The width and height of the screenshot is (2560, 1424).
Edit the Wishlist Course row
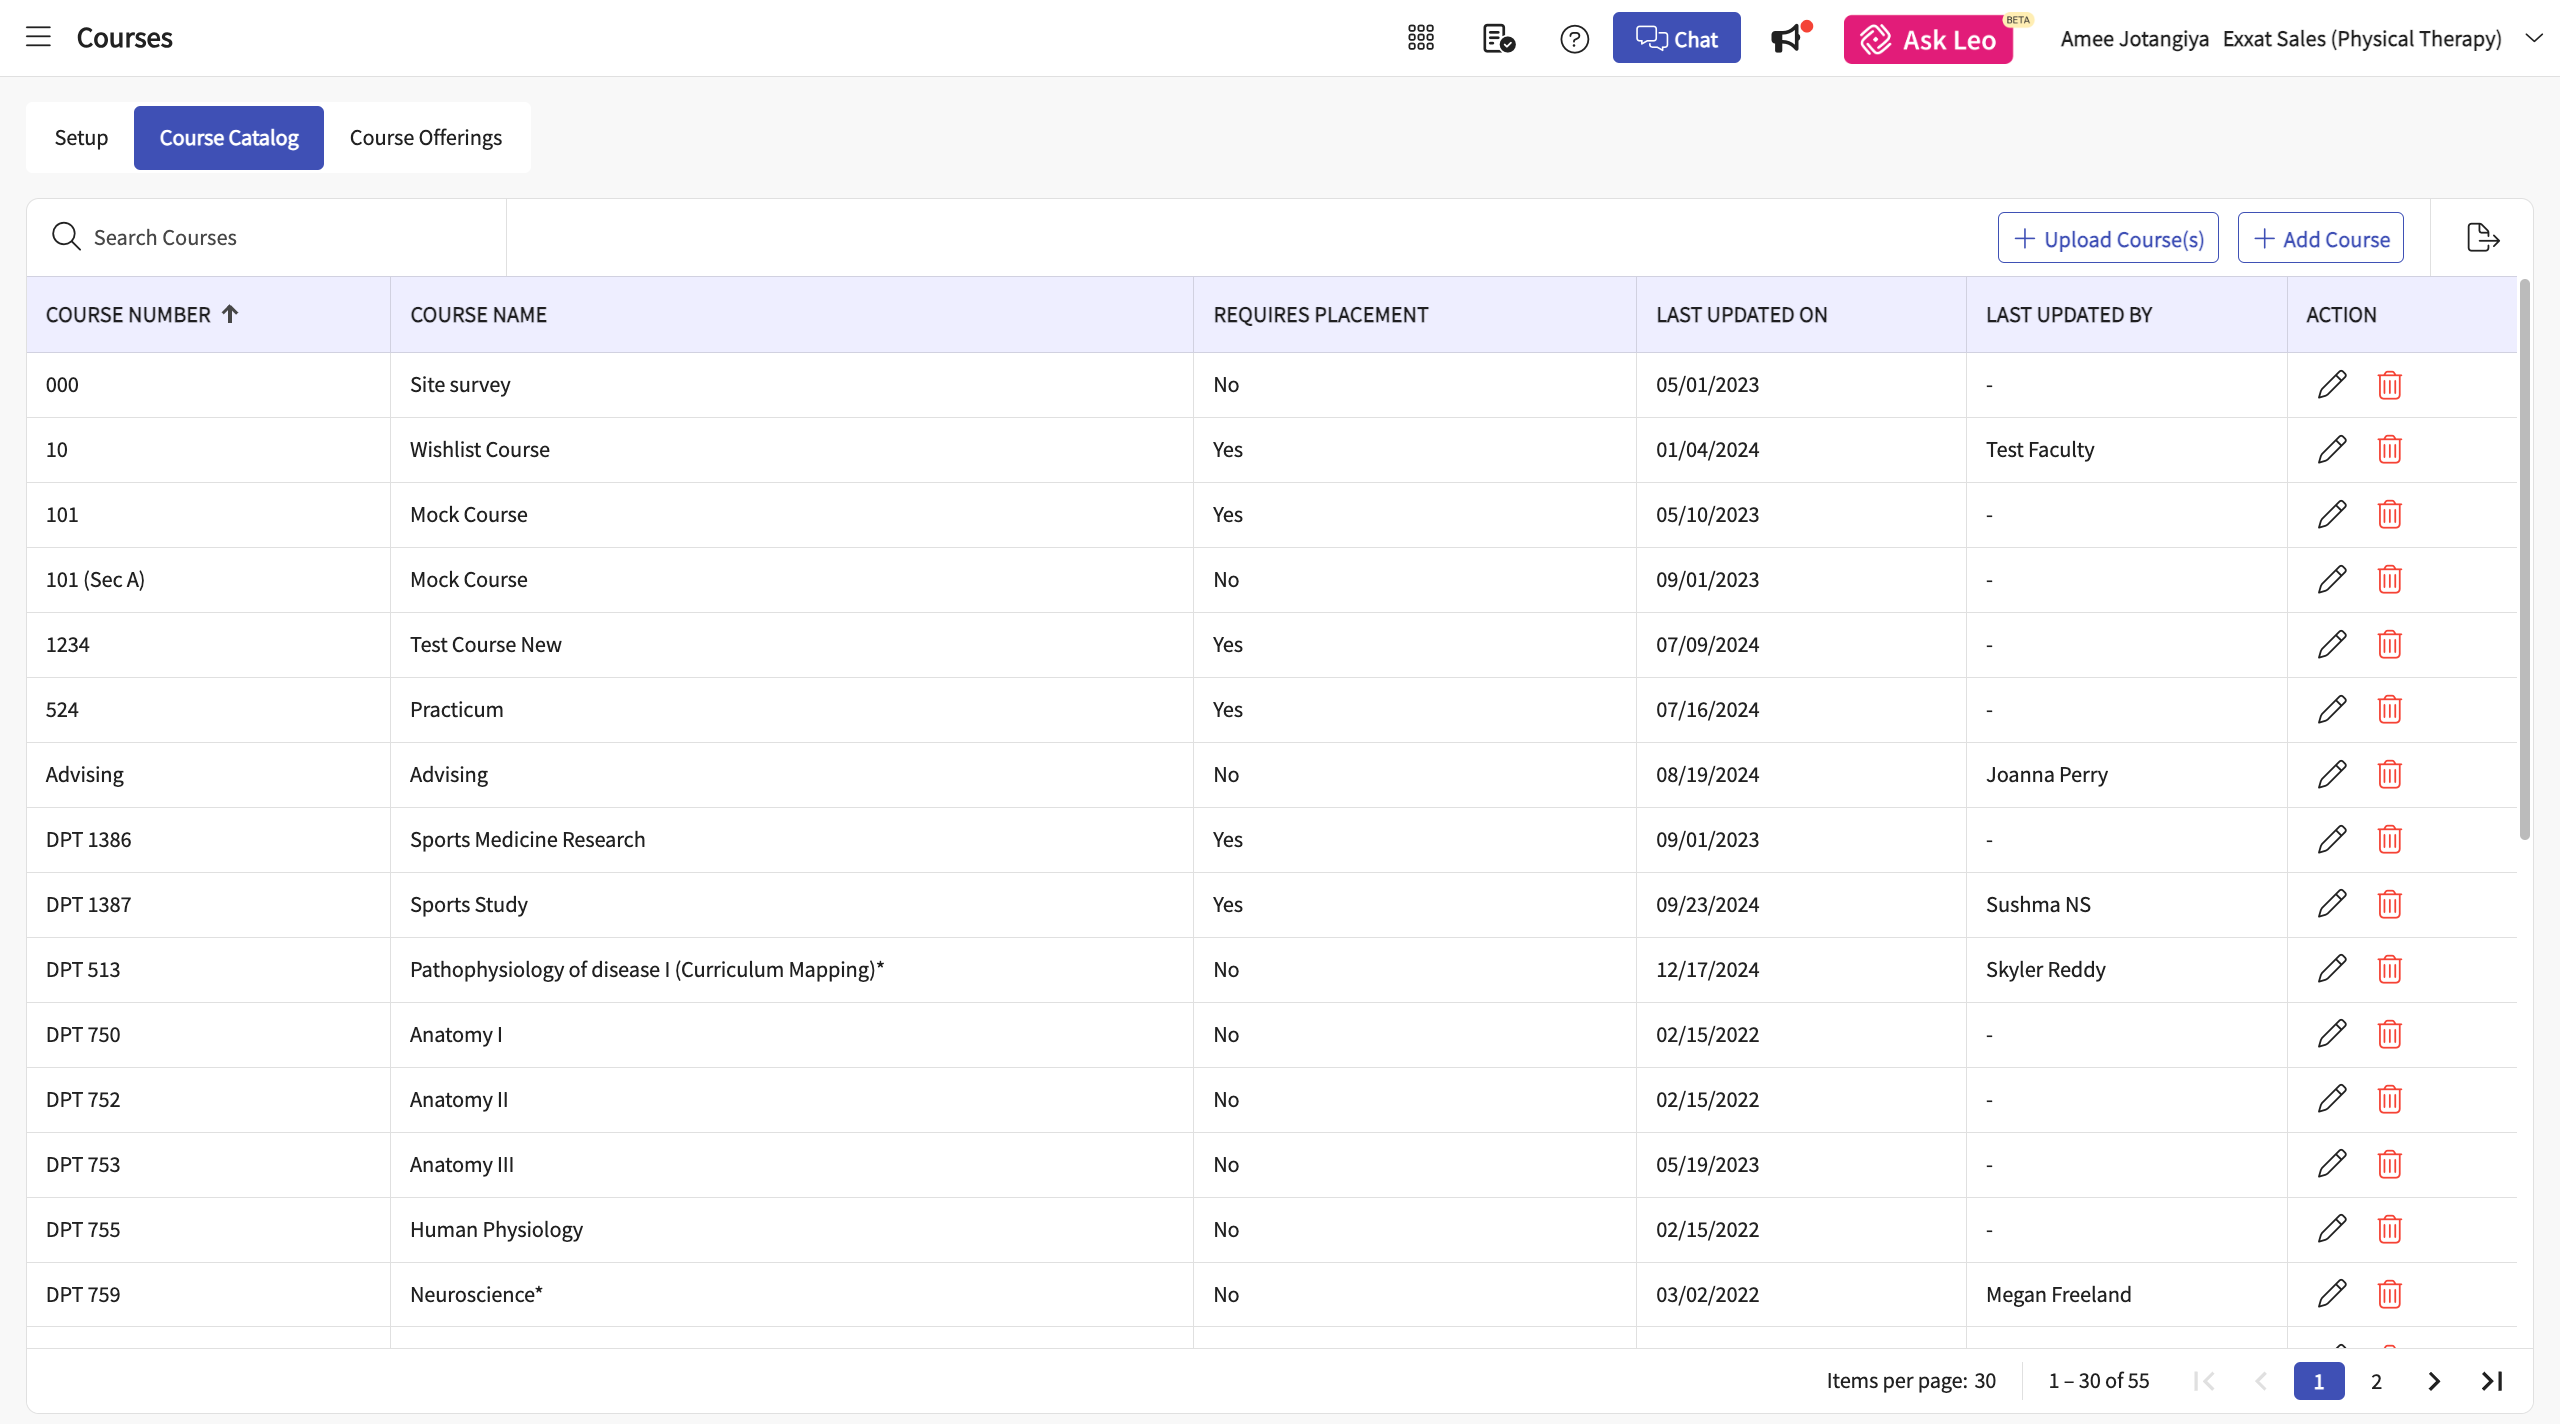click(x=2332, y=450)
